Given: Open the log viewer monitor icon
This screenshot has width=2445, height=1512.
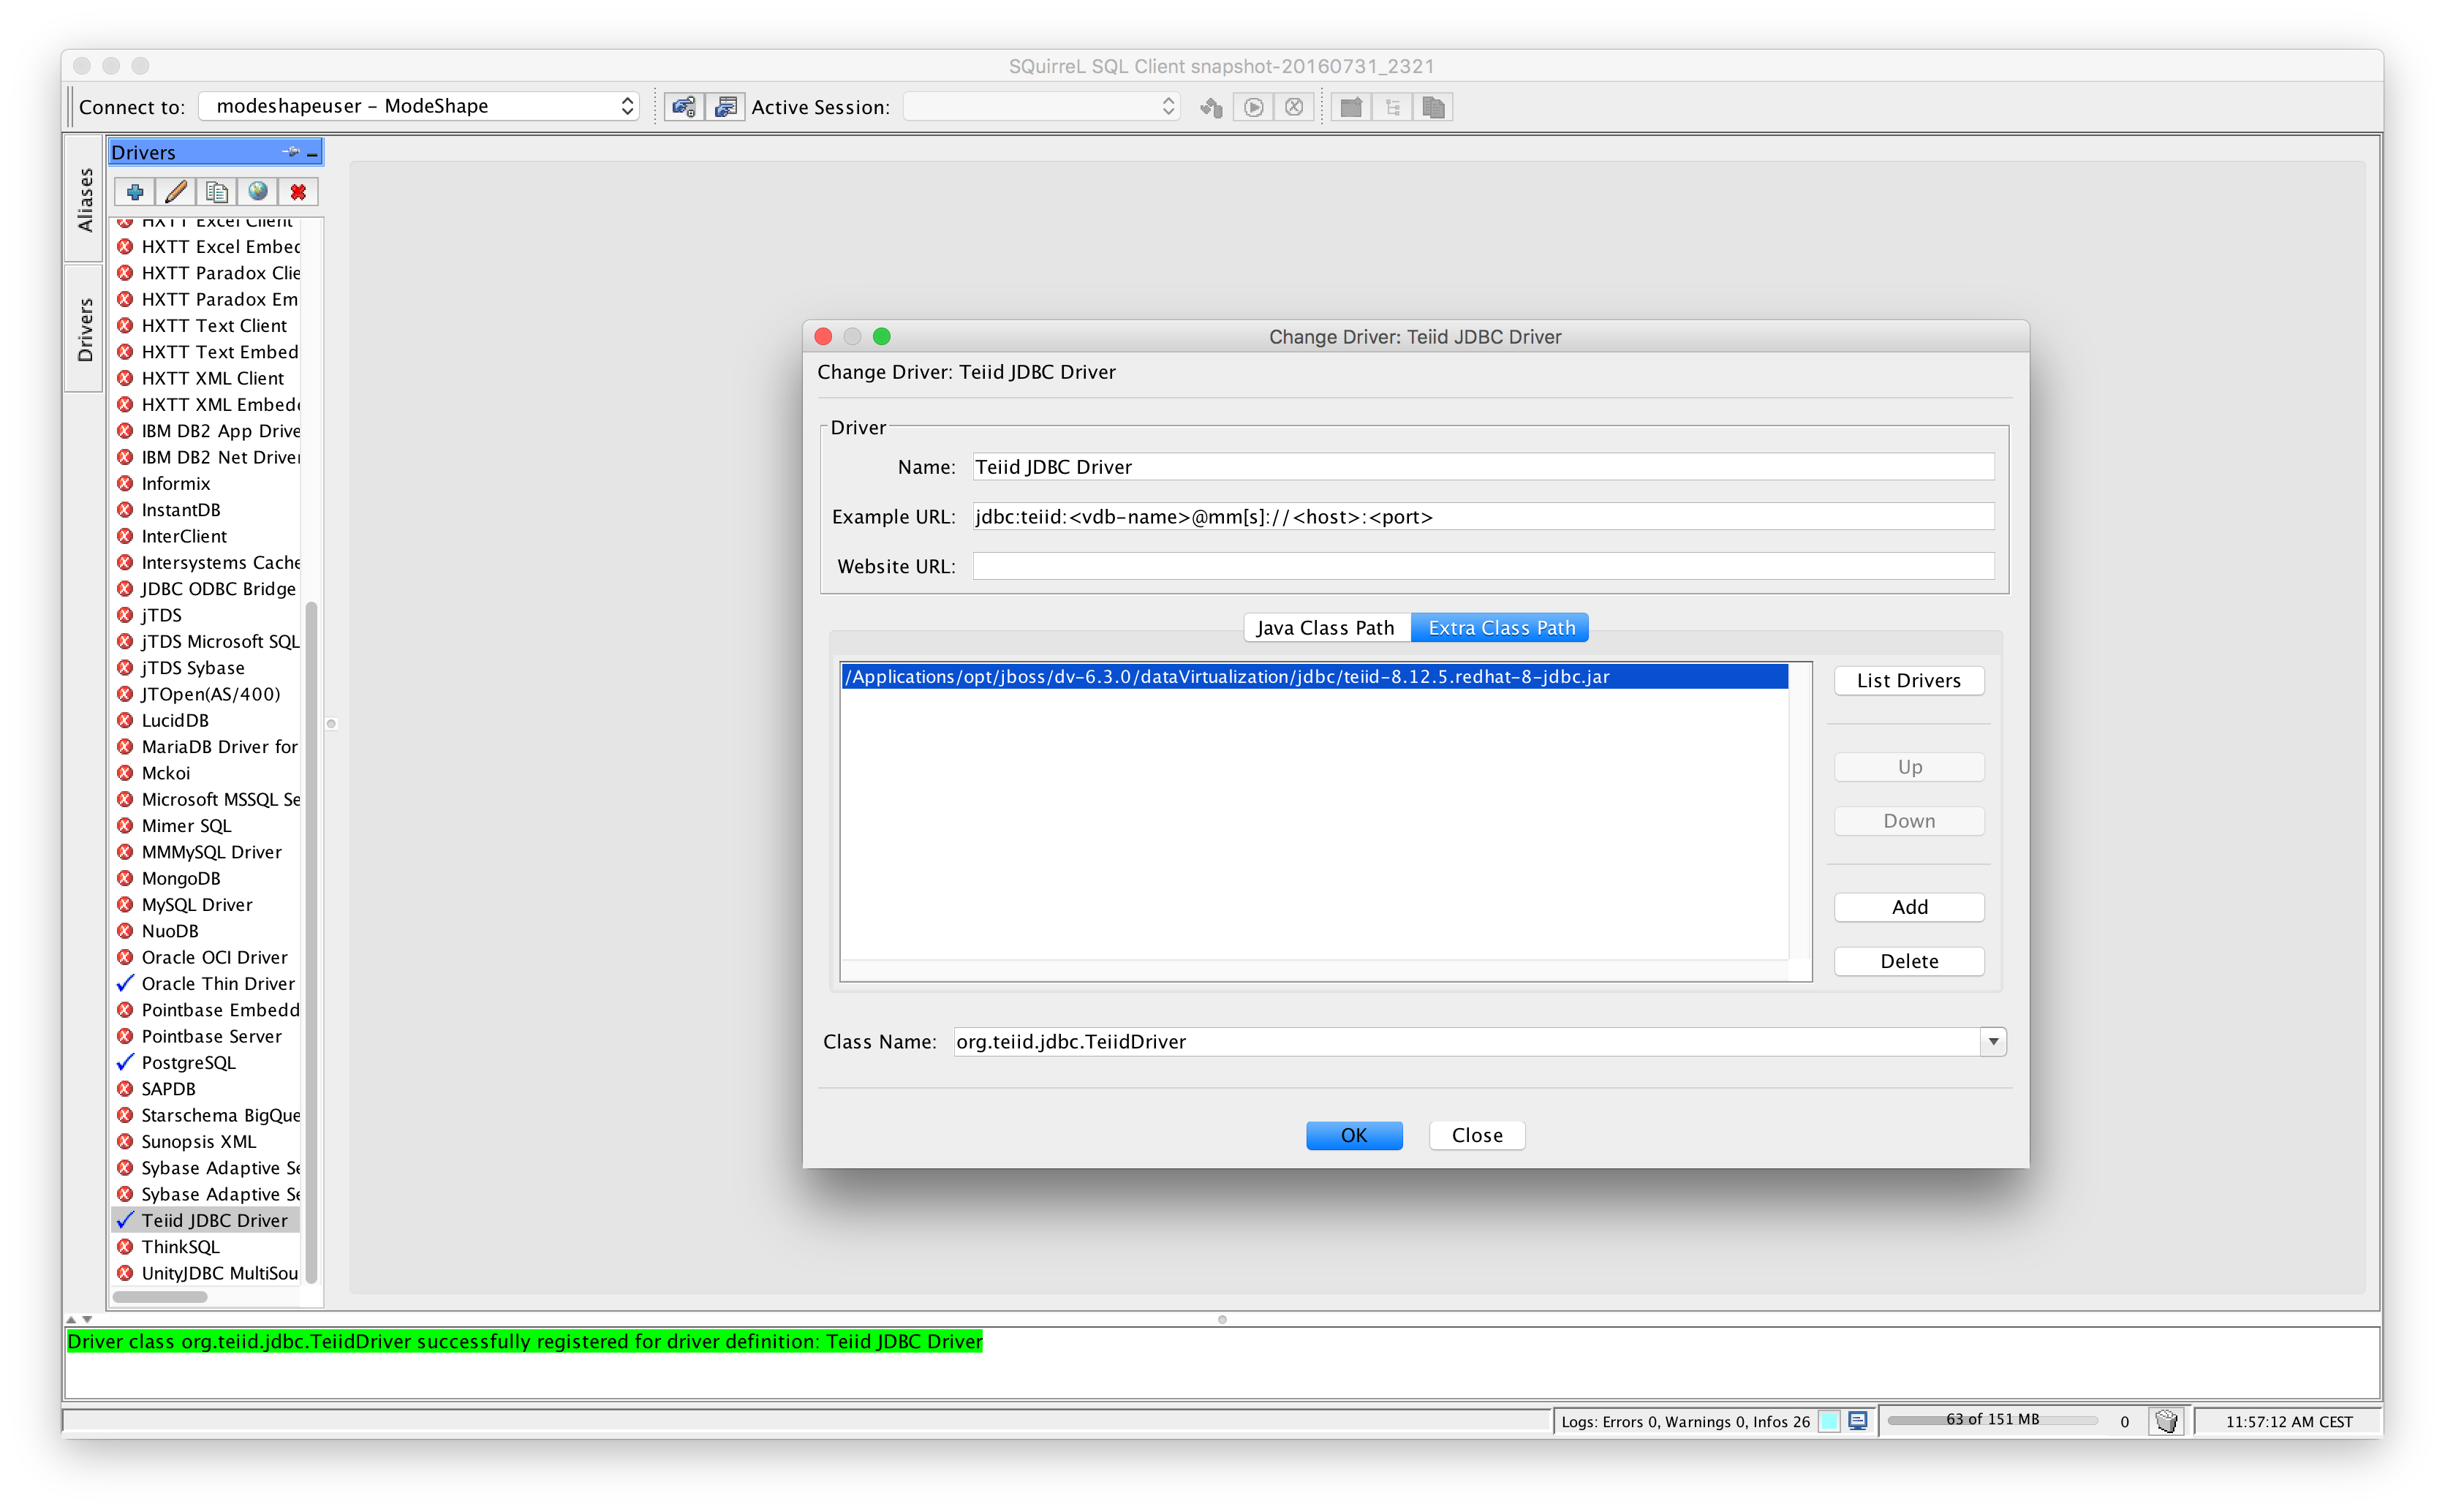Looking at the screenshot, I should tap(1857, 1420).
